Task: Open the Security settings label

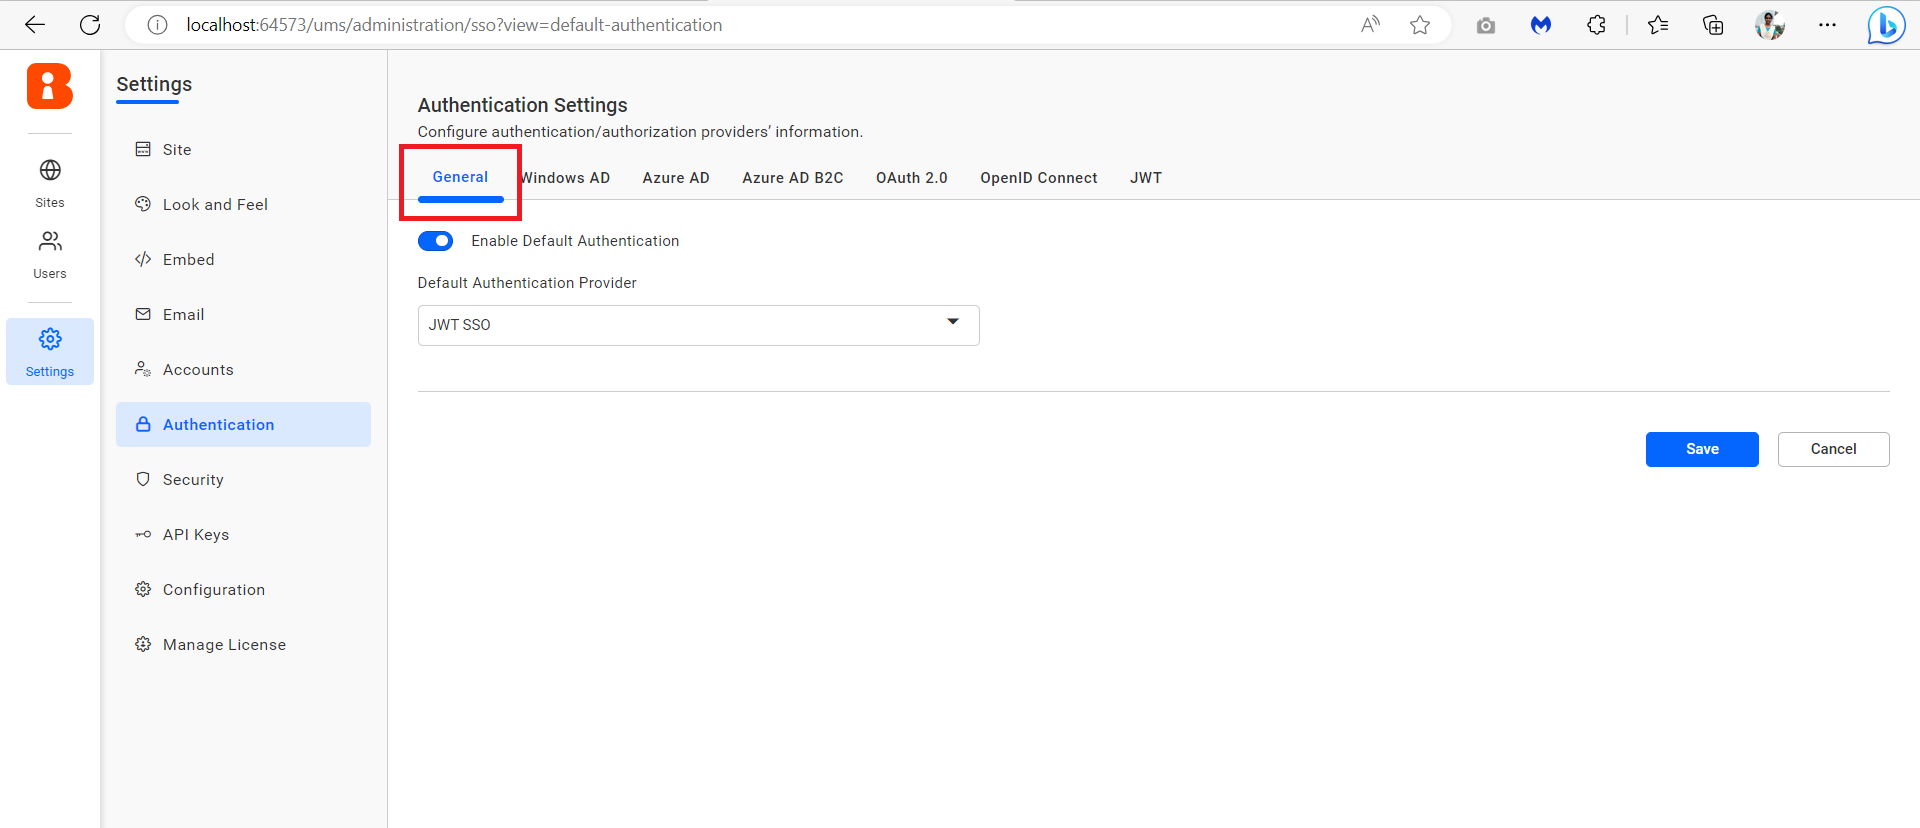Action: (193, 479)
